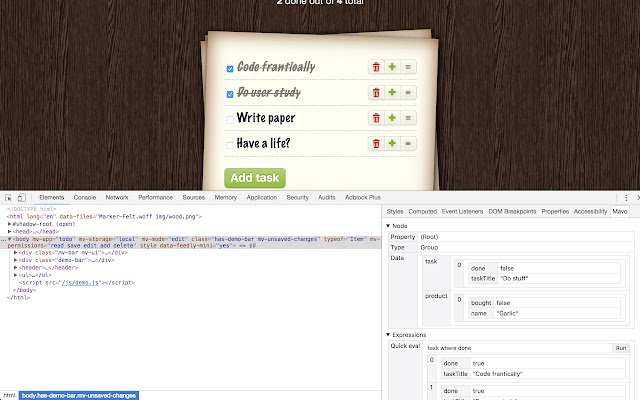This screenshot has width=640, height=400.
Task: Open DevTools three-dot more options menu
Action: pos(626,198)
